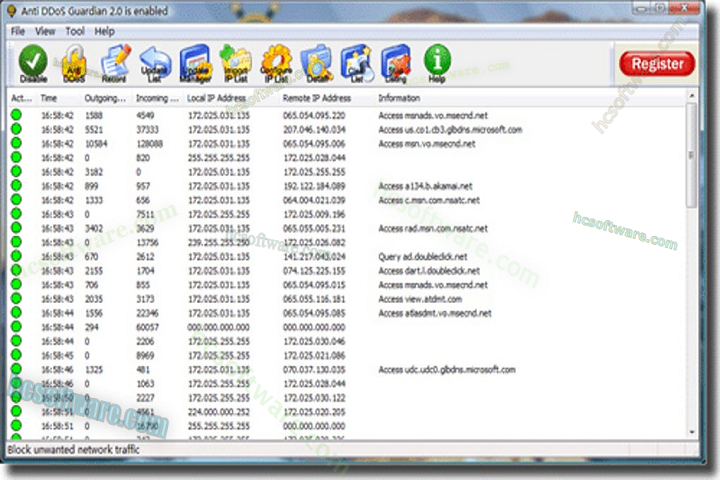This screenshot has width=720, height=480.
Task: Click green status dot of 074.125.225.155 row
Action: point(16,270)
